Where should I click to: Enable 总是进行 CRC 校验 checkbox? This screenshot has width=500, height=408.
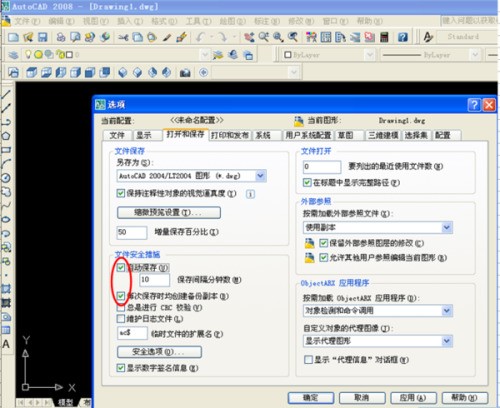coord(121,308)
